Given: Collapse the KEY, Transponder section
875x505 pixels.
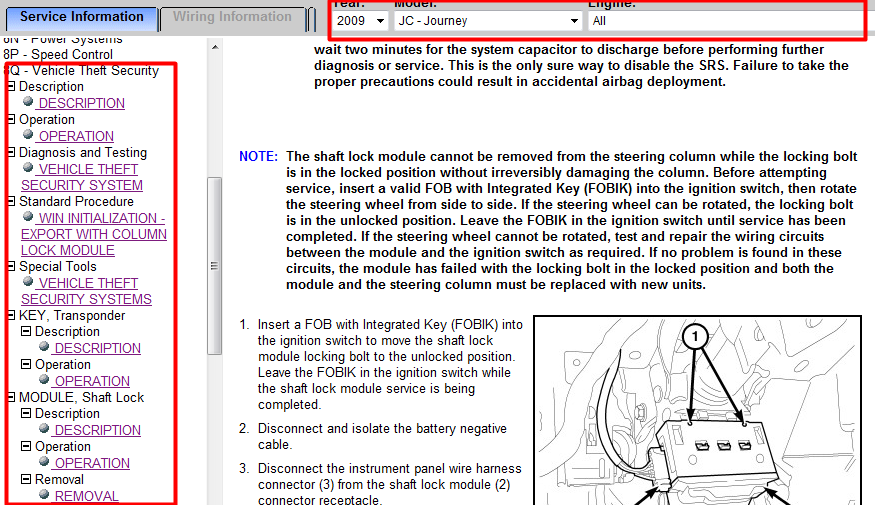Looking at the screenshot, I should (11, 315).
